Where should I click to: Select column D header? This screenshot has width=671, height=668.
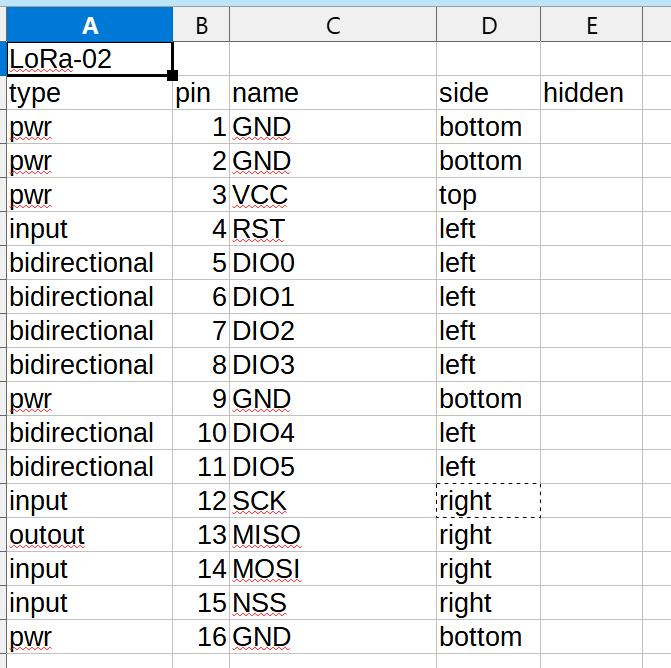(x=489, y=25)
